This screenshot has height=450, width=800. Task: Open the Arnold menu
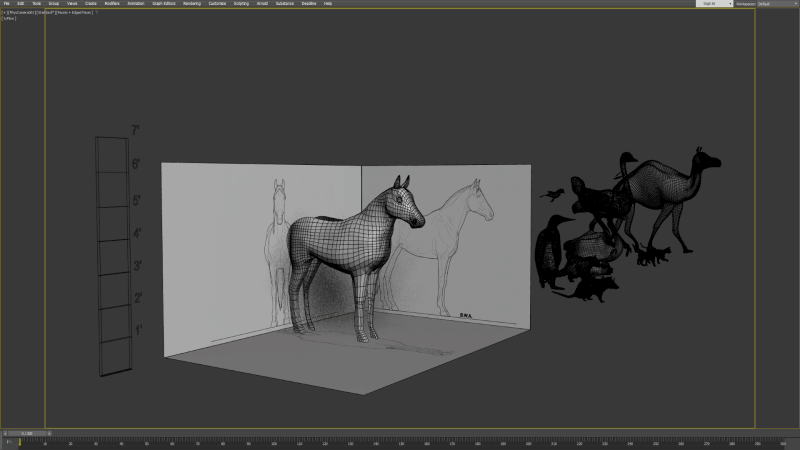(262, 4)
